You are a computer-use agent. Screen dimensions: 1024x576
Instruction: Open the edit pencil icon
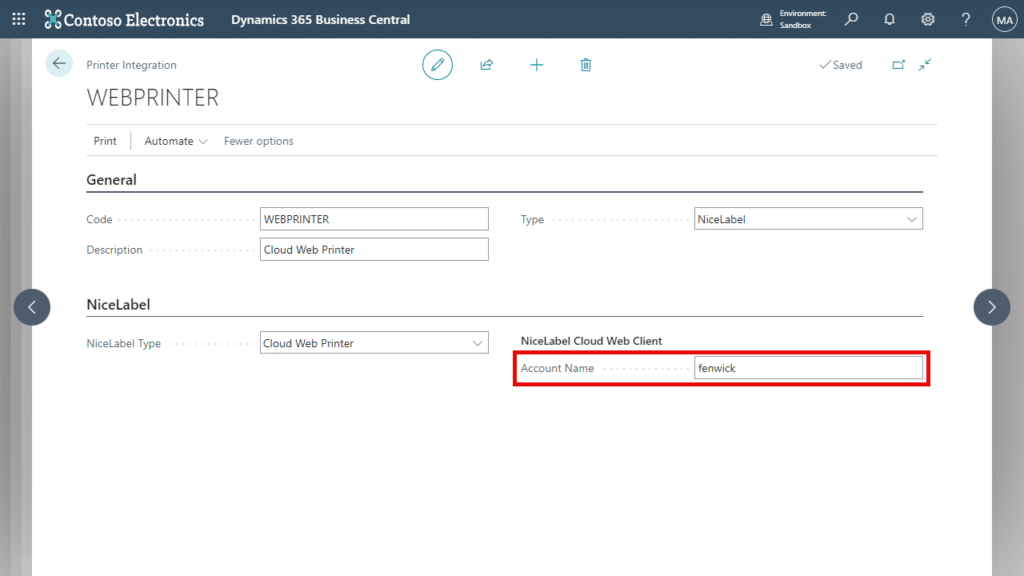click(x=437, y=64)
